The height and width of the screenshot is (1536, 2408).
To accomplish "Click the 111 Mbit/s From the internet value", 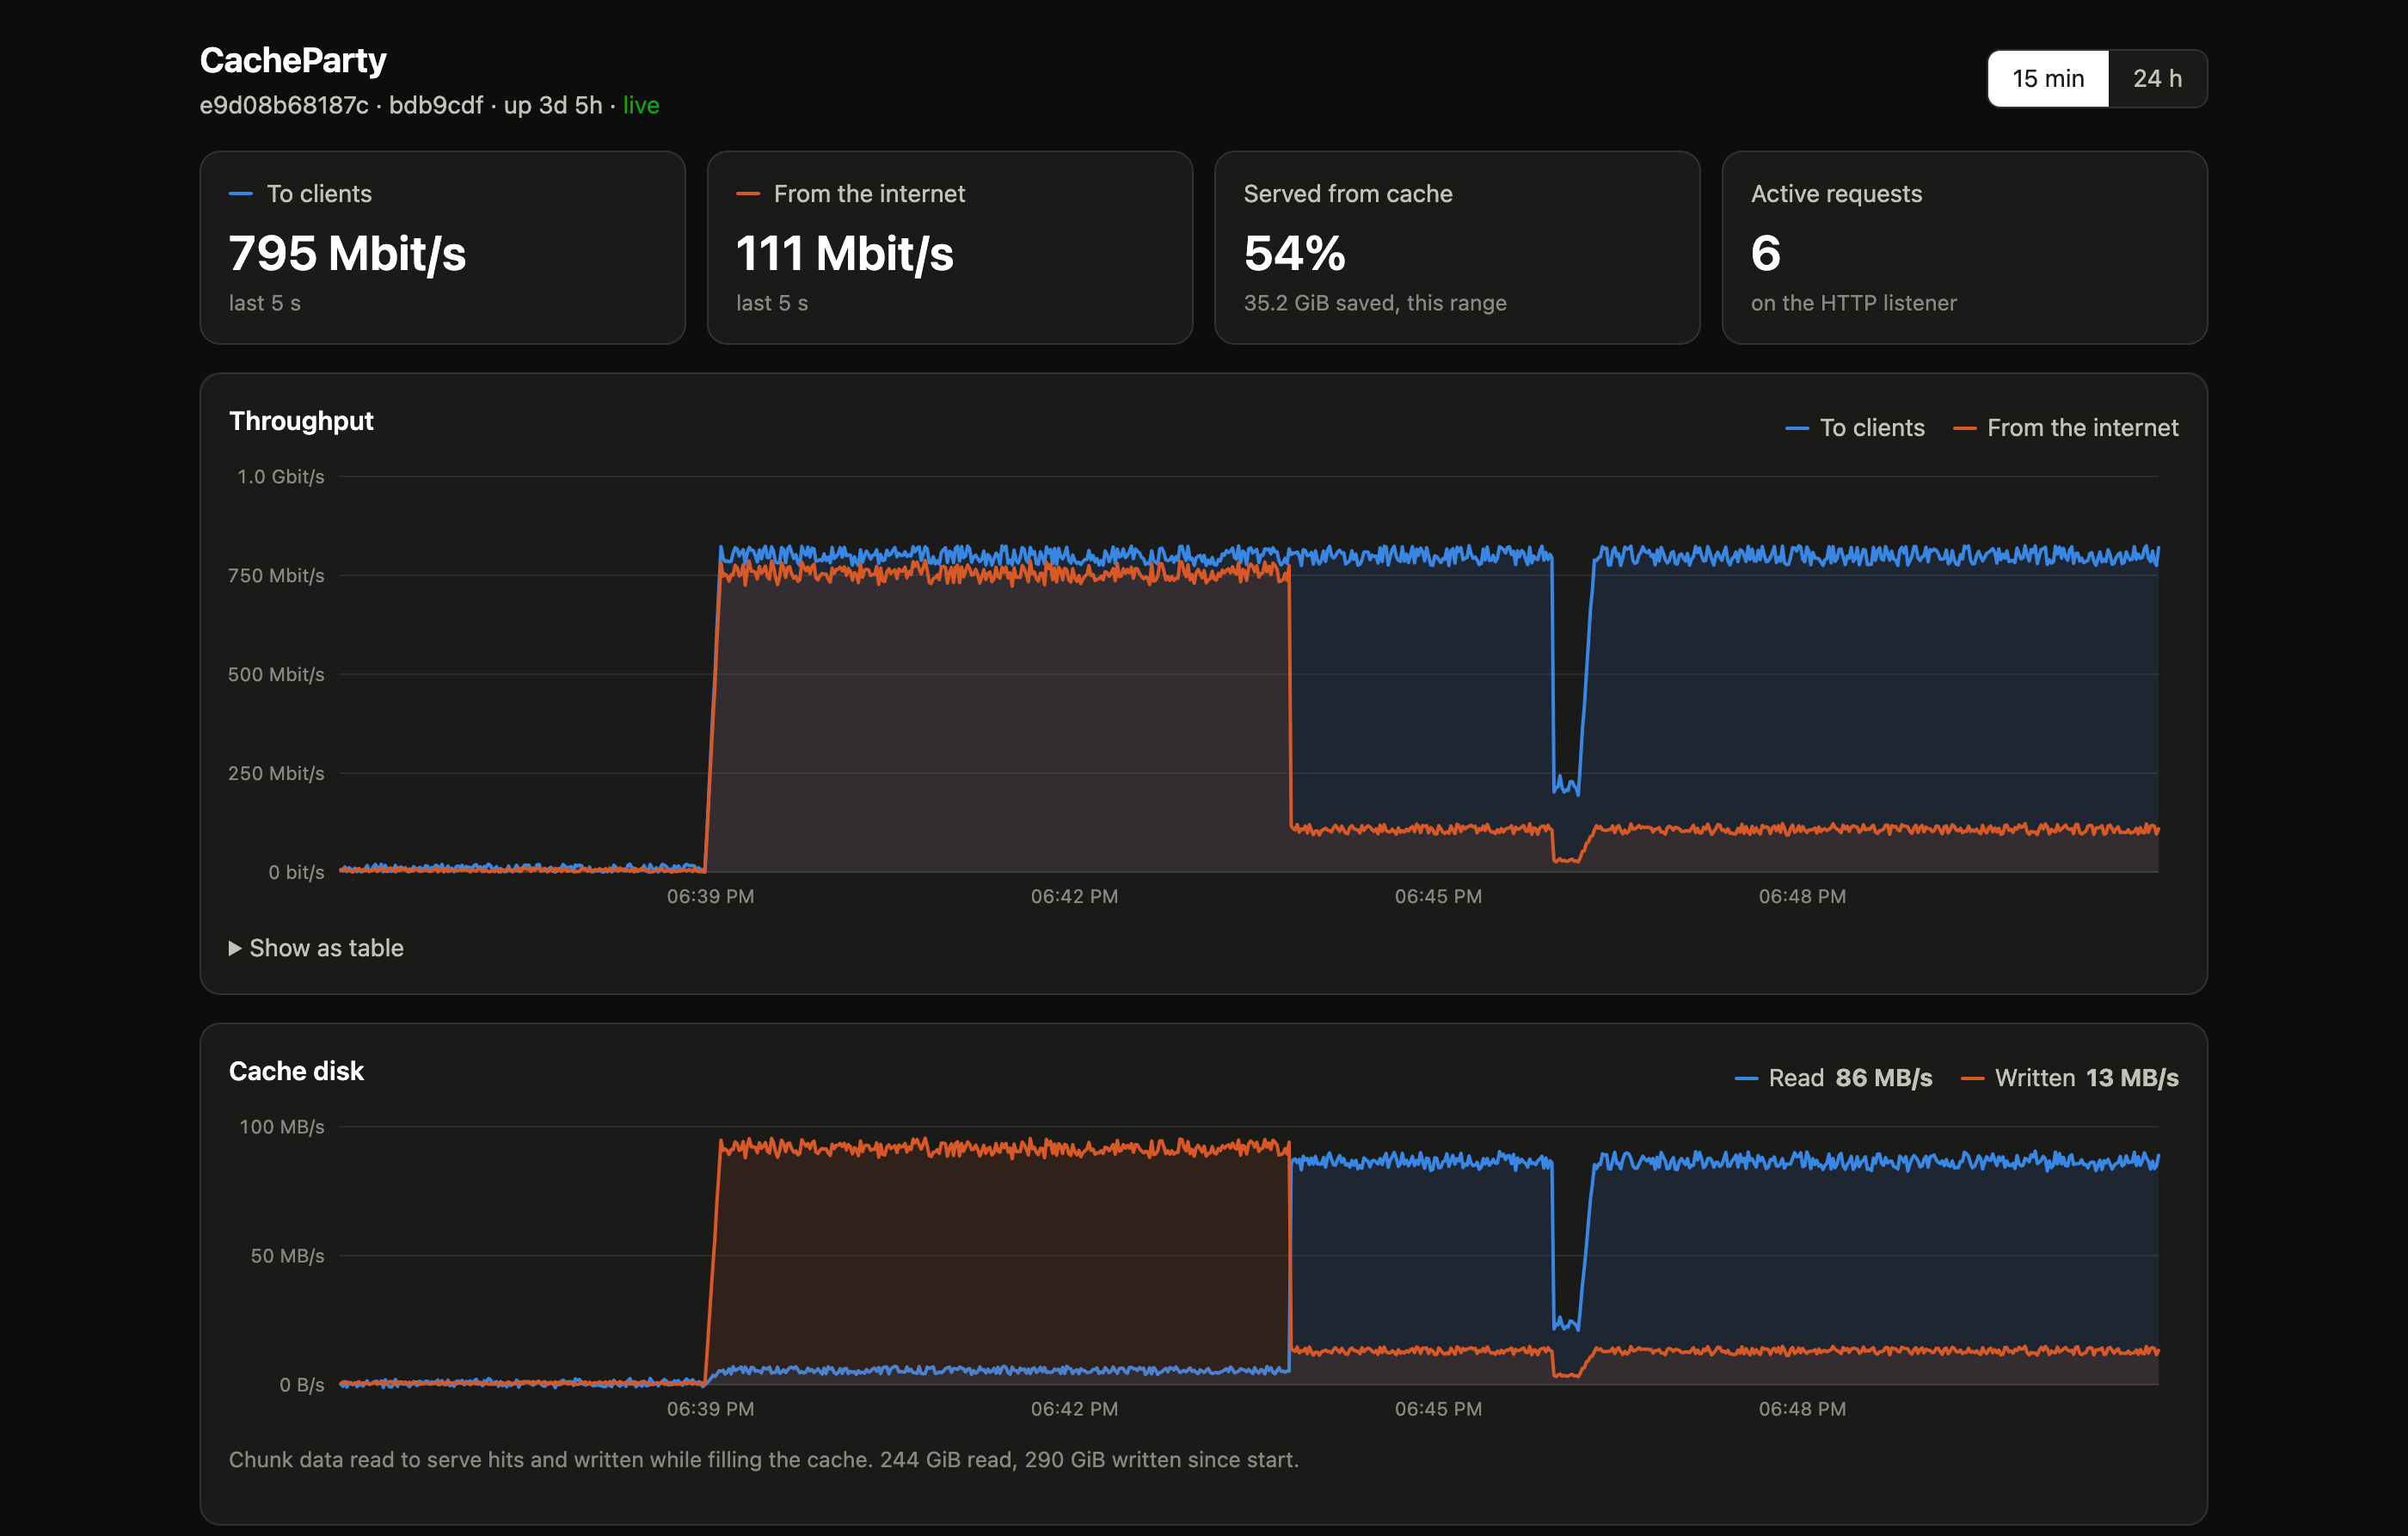I will 845,253.
